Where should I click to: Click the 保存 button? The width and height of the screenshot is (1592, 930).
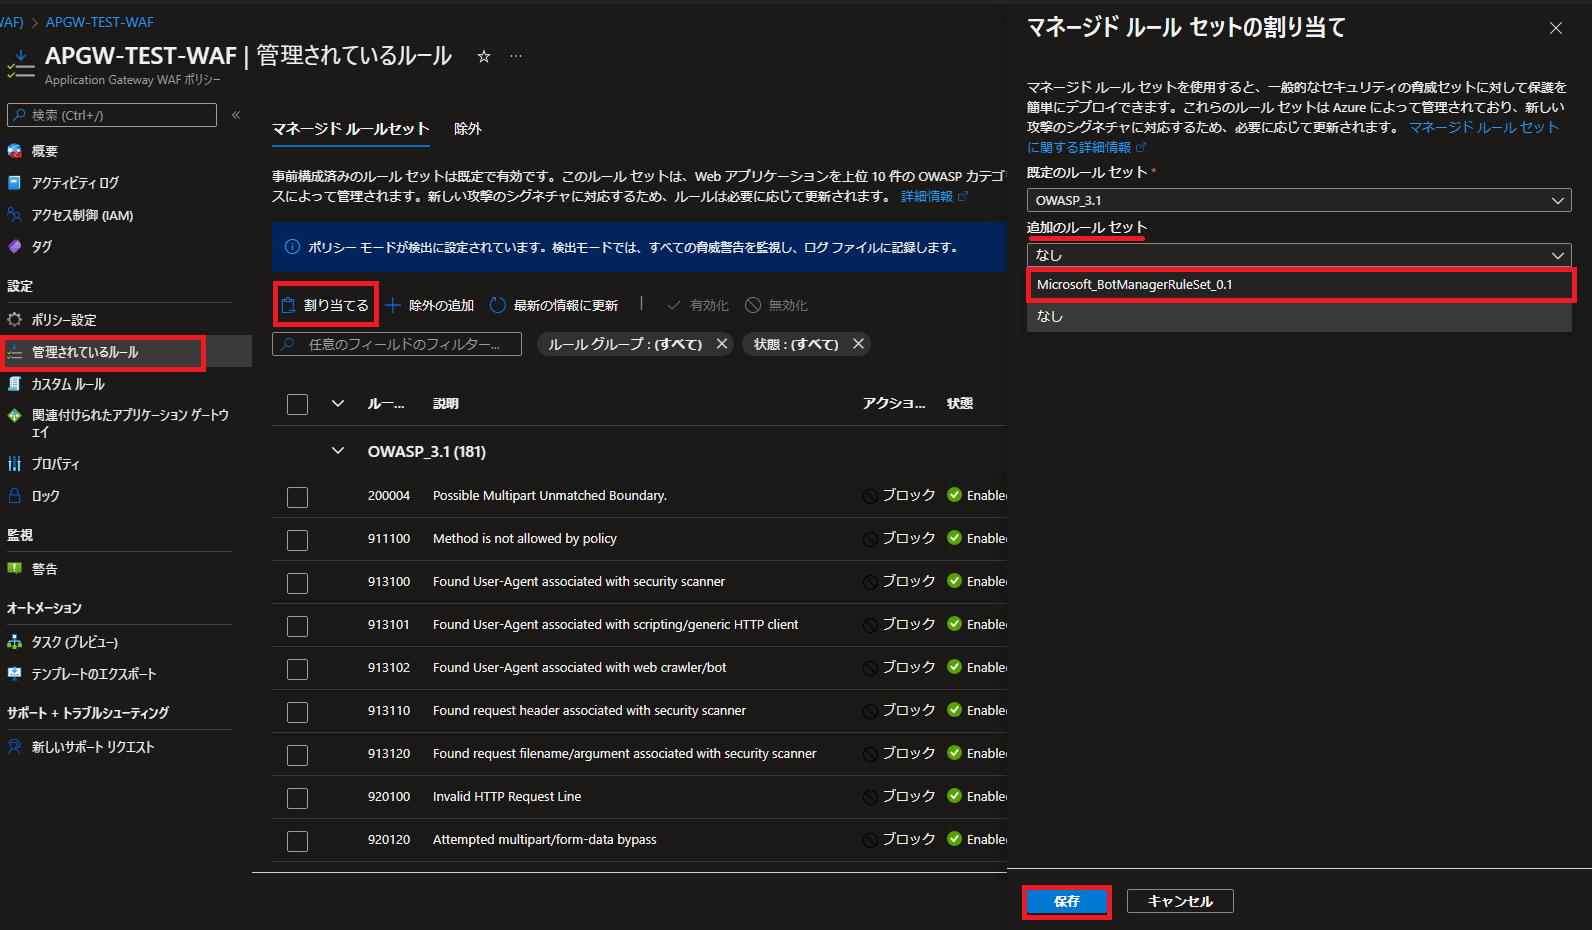coord(1067,901)
